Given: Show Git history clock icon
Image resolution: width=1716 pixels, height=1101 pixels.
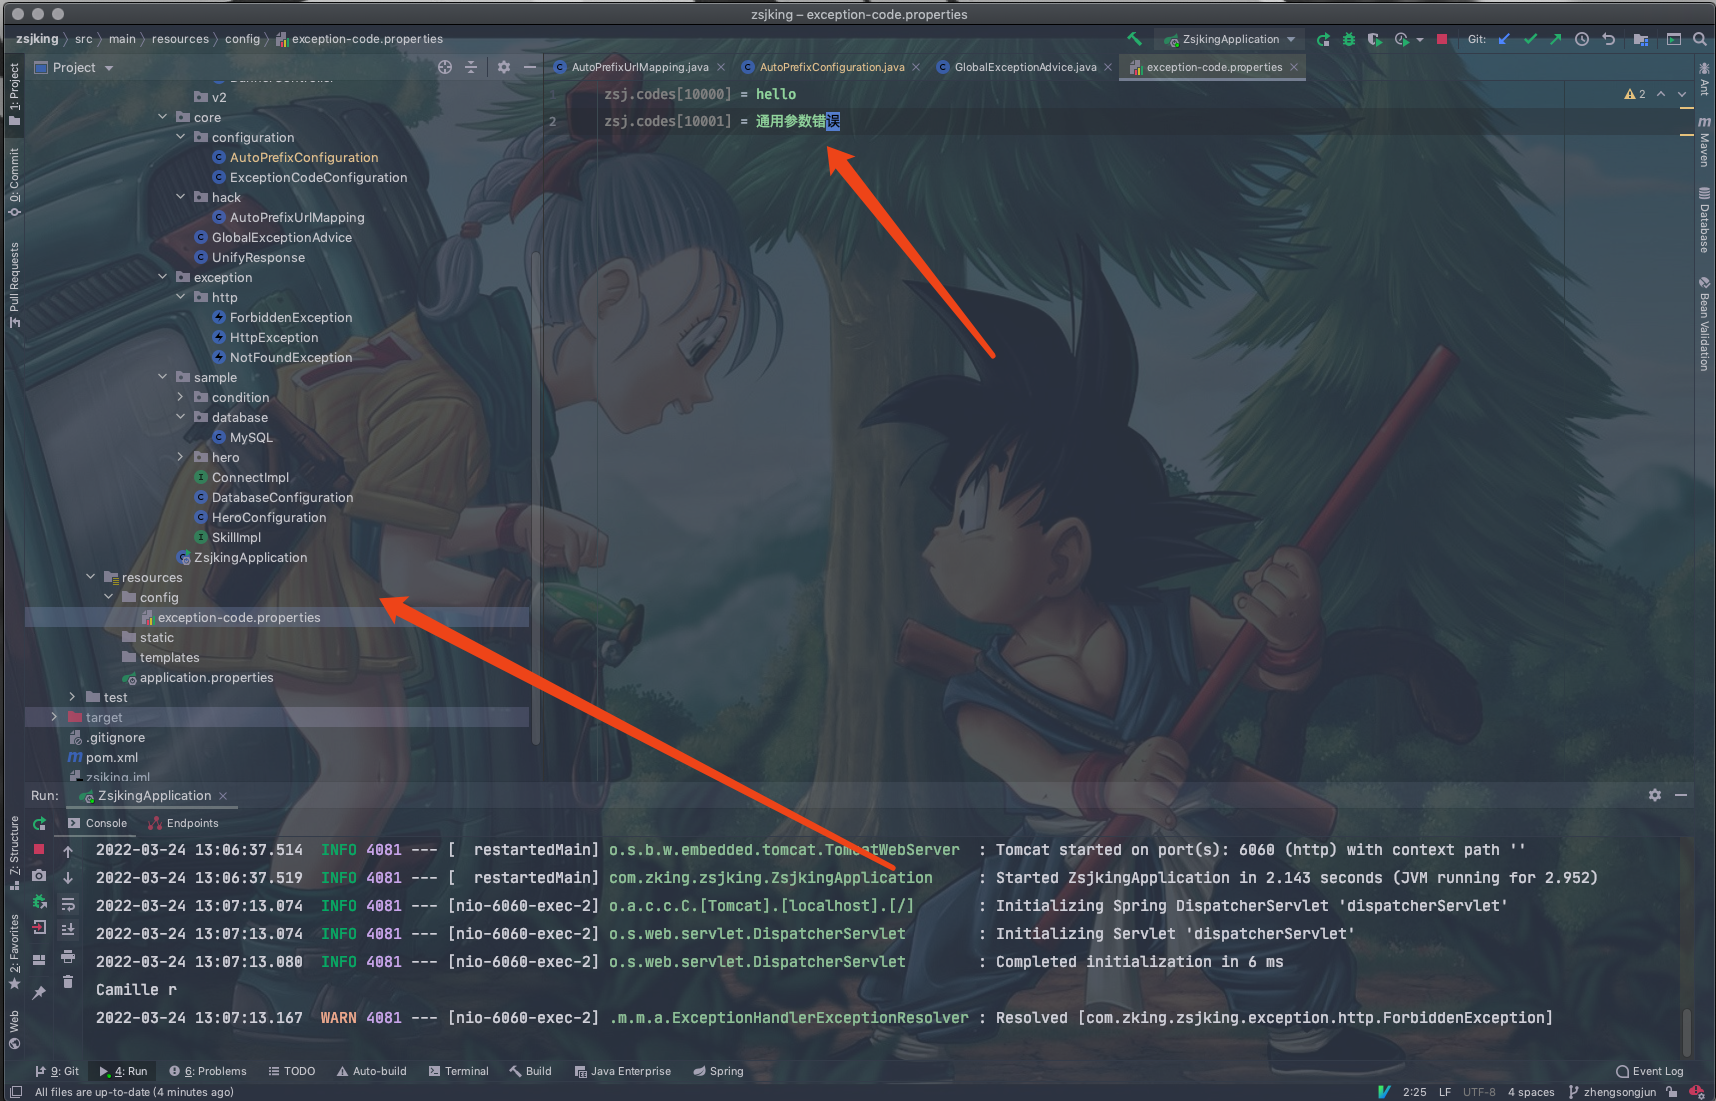Looking at the screenshot, I should tap(1582, 39).
